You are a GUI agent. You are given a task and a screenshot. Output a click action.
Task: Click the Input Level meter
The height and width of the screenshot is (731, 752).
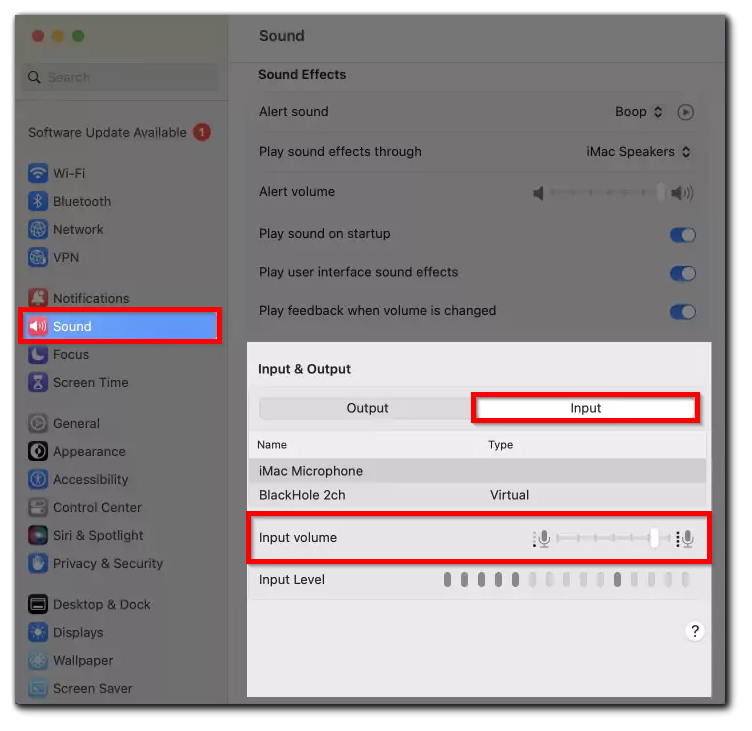[566, 579]
